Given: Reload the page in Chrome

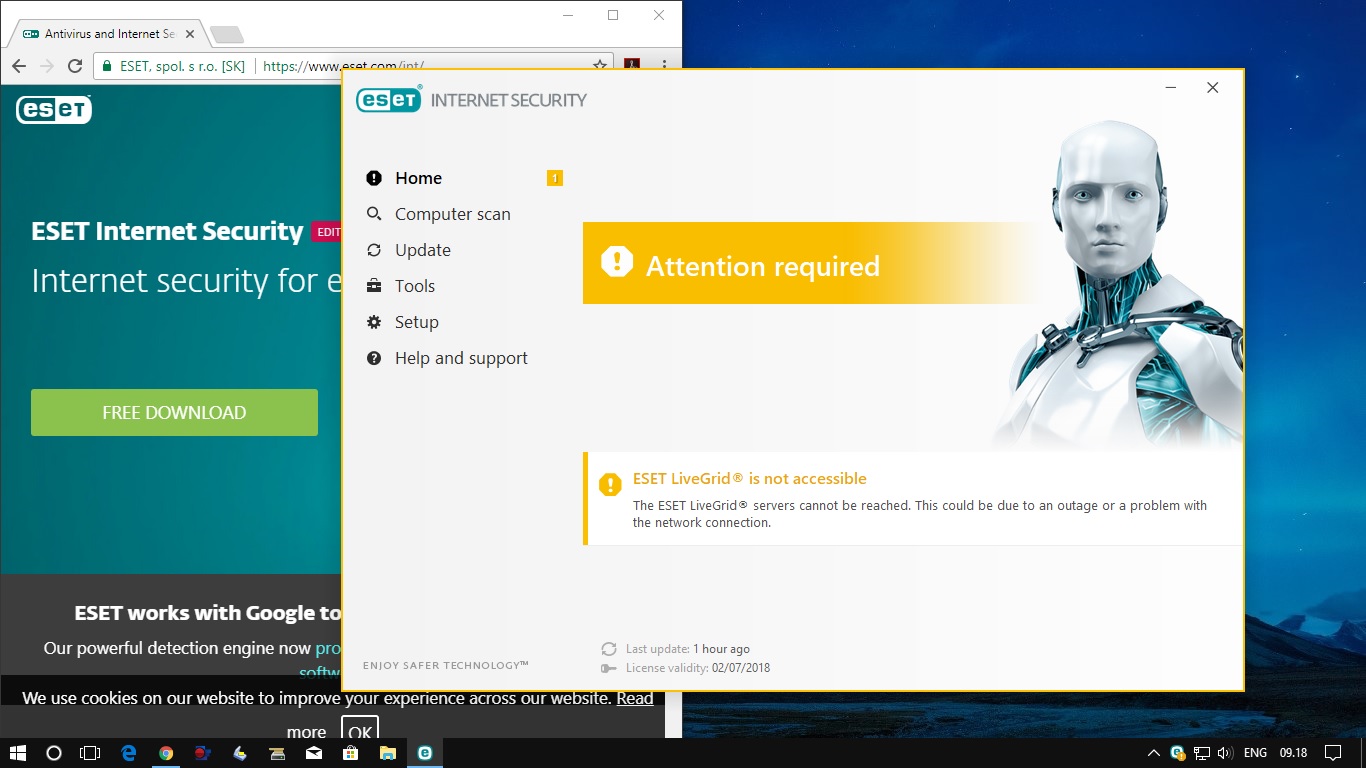Looking at the screenshot, I should [74, 66].
